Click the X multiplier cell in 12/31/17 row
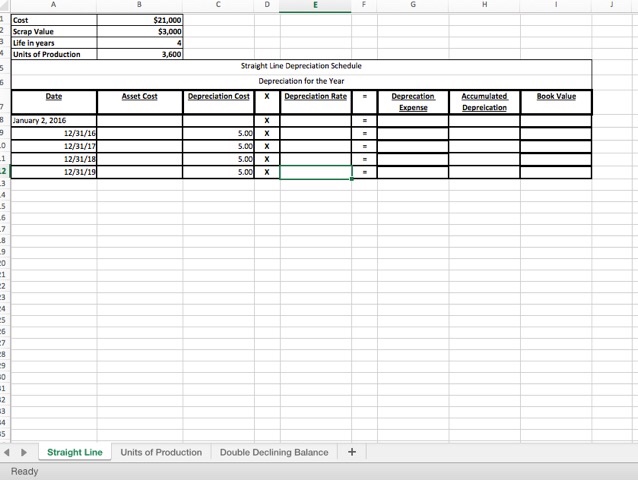 point(267,146)
